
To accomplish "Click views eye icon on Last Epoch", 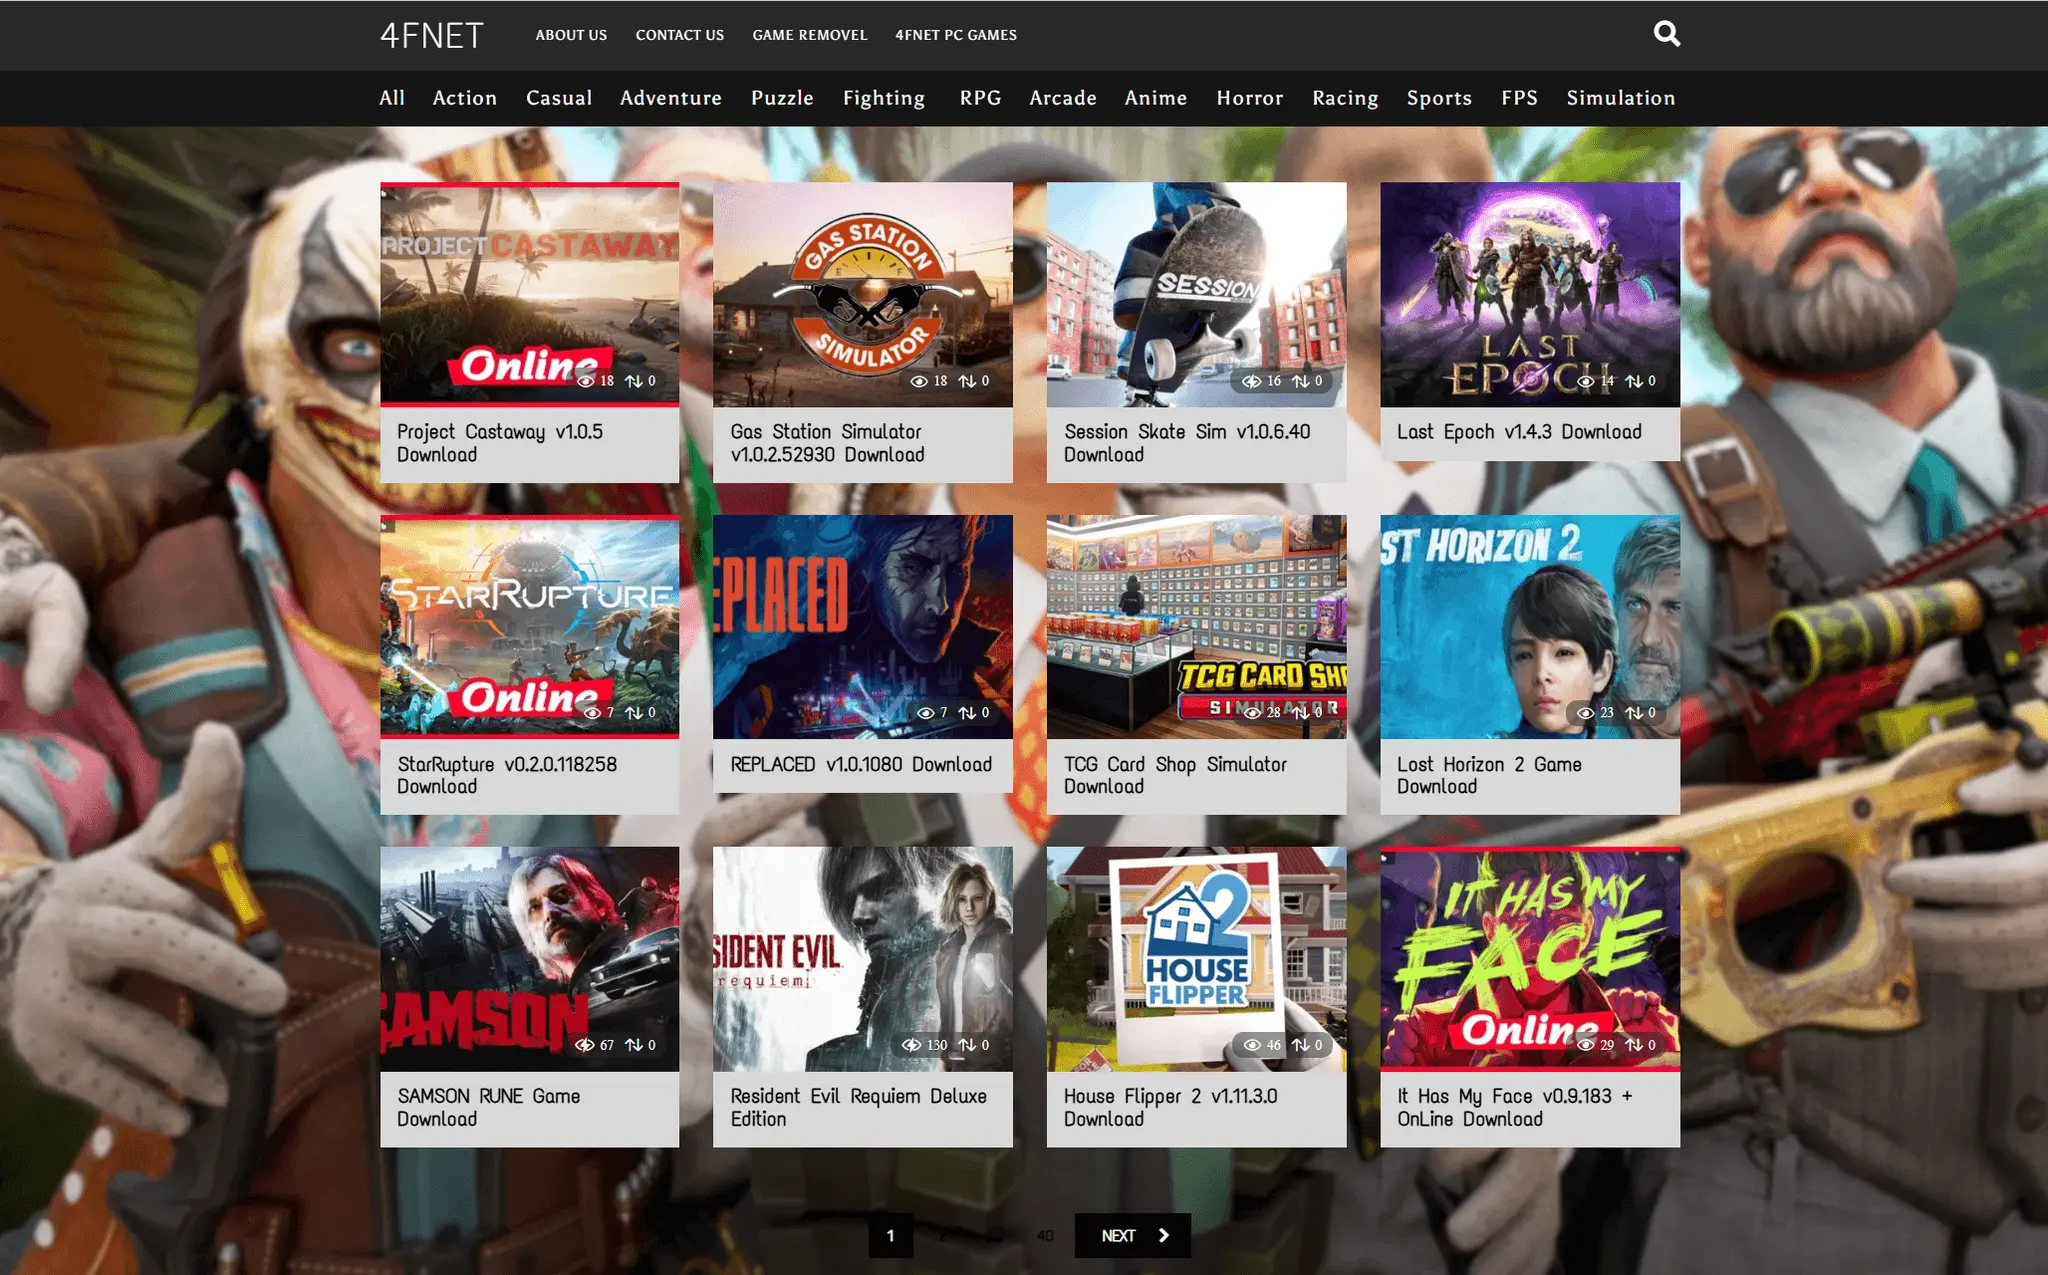I will coord(1585,381).
